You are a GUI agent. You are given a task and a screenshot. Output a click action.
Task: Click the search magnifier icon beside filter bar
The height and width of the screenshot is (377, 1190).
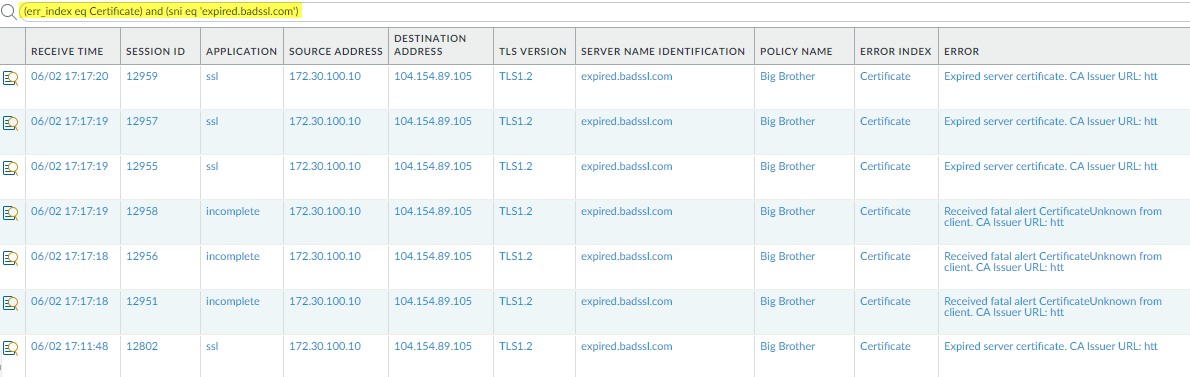[7, 12]
